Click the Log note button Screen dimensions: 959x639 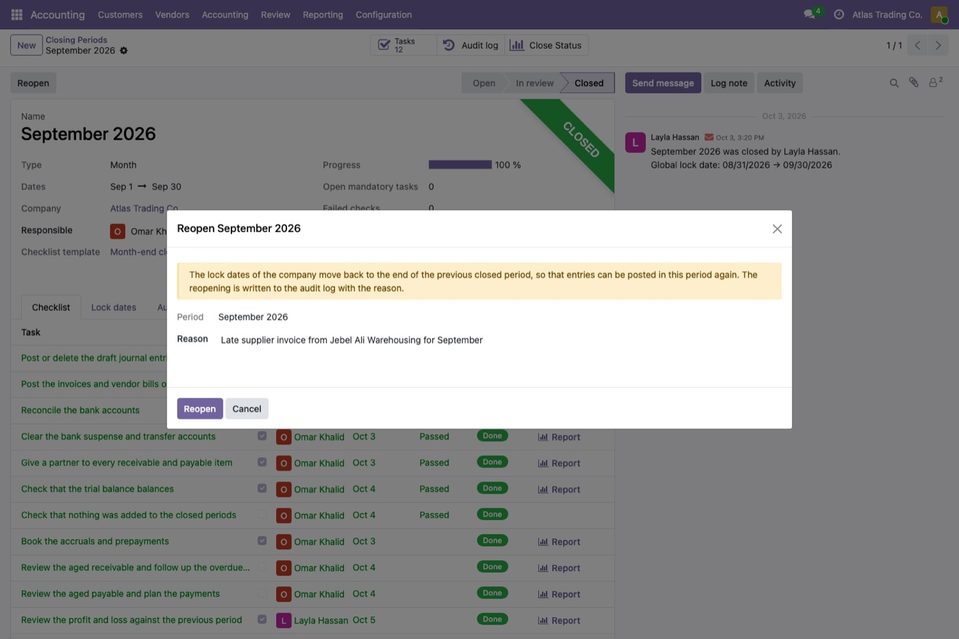[728, 83]
